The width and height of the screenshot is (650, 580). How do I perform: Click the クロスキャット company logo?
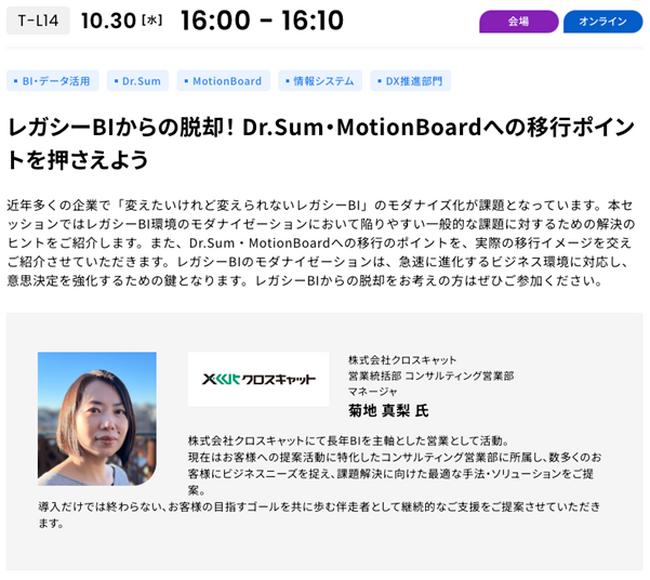[258, 379]
